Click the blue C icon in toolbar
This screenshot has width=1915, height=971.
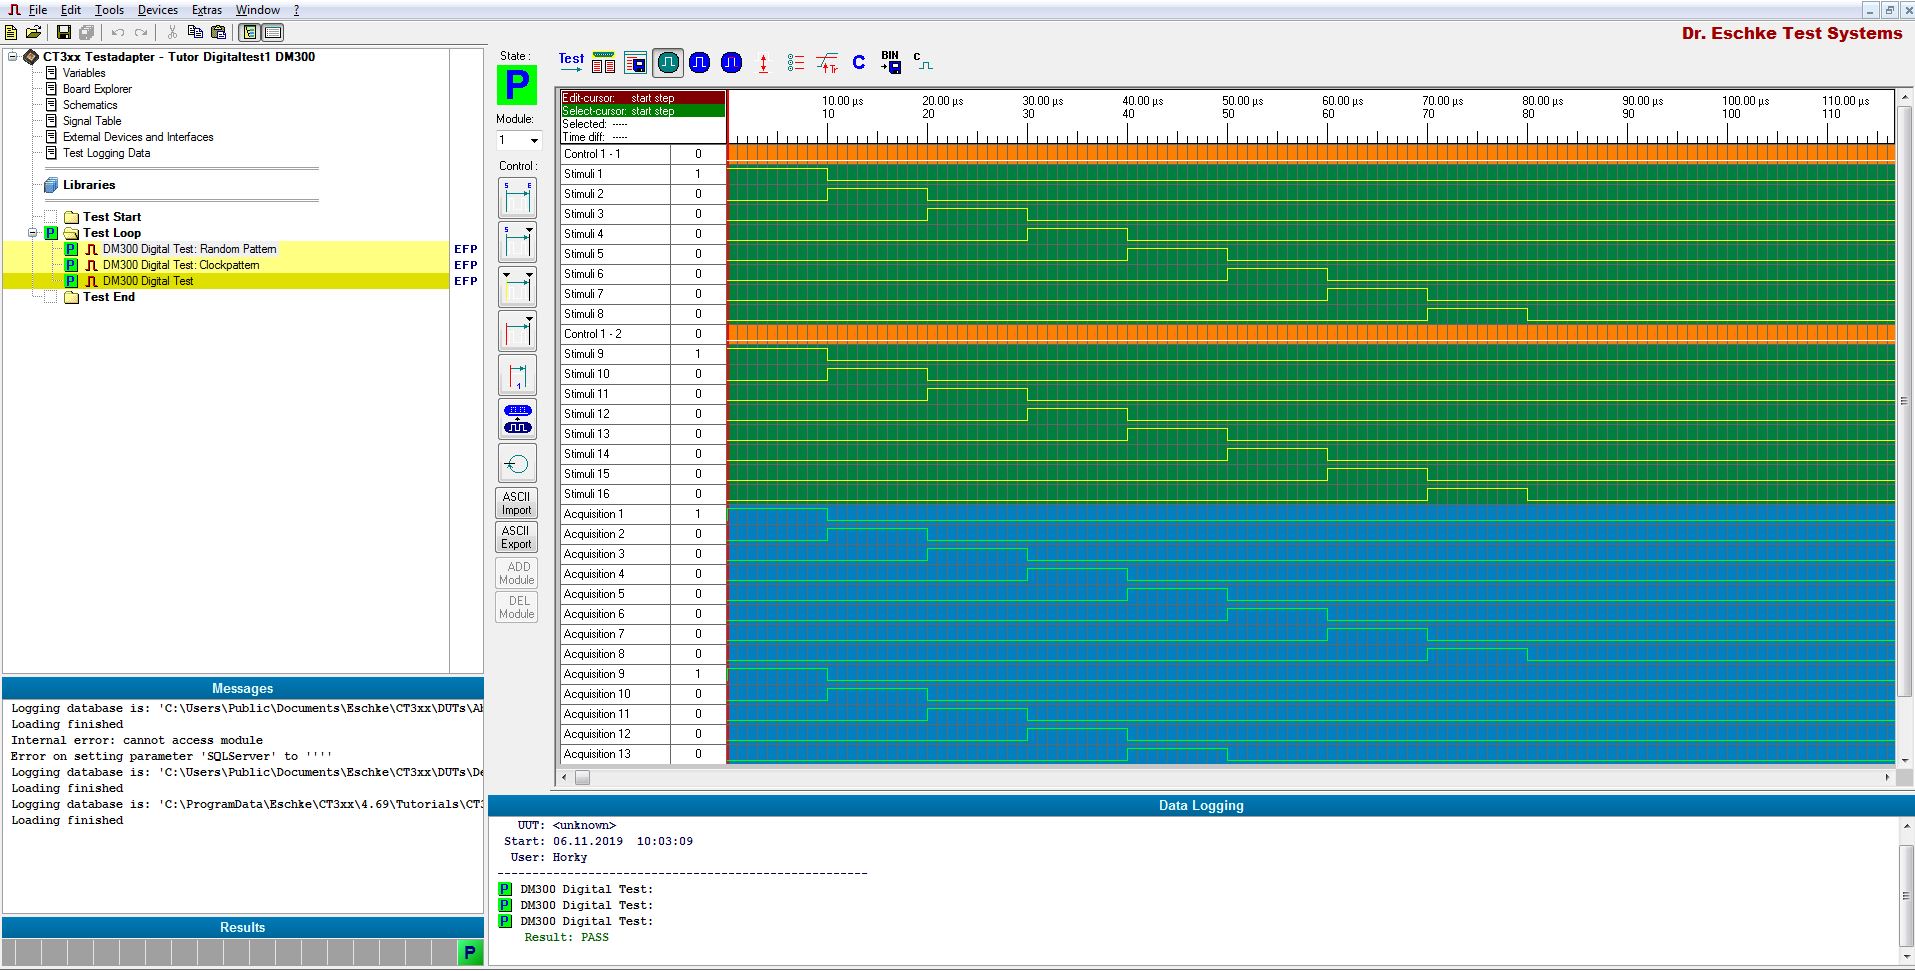click(x=858, y=63)
